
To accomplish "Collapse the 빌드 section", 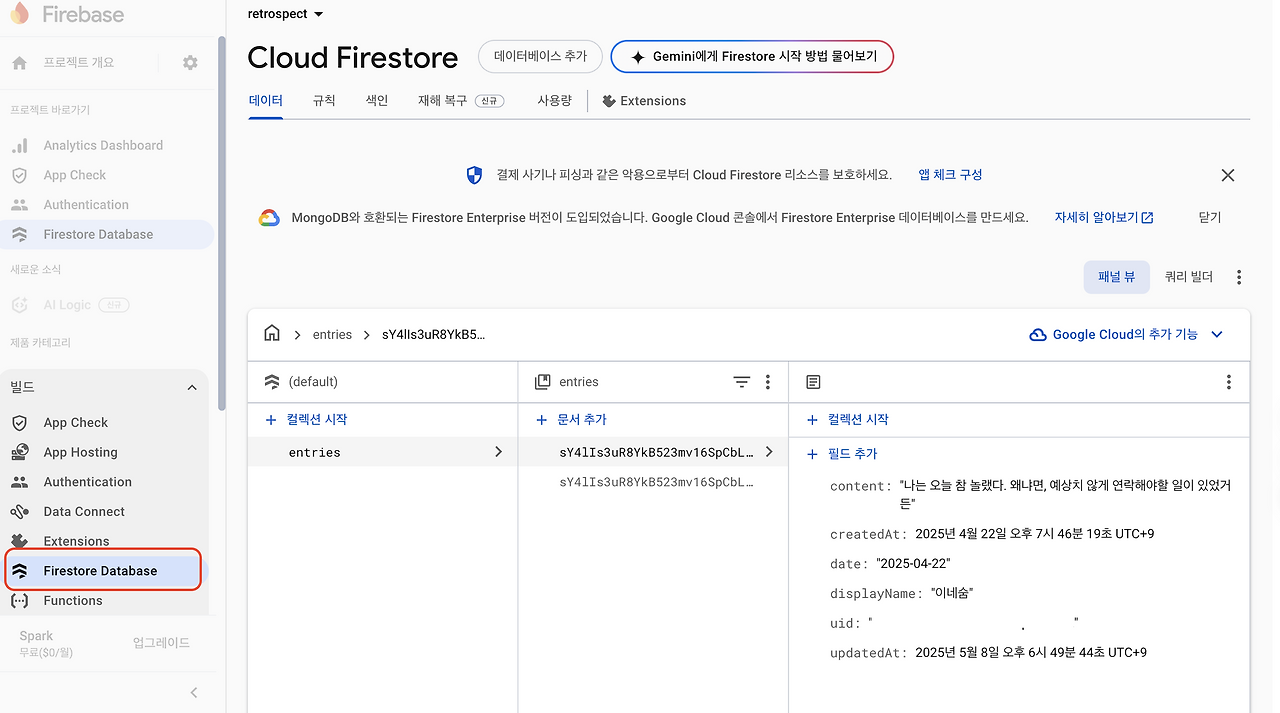I will [192, 387].
